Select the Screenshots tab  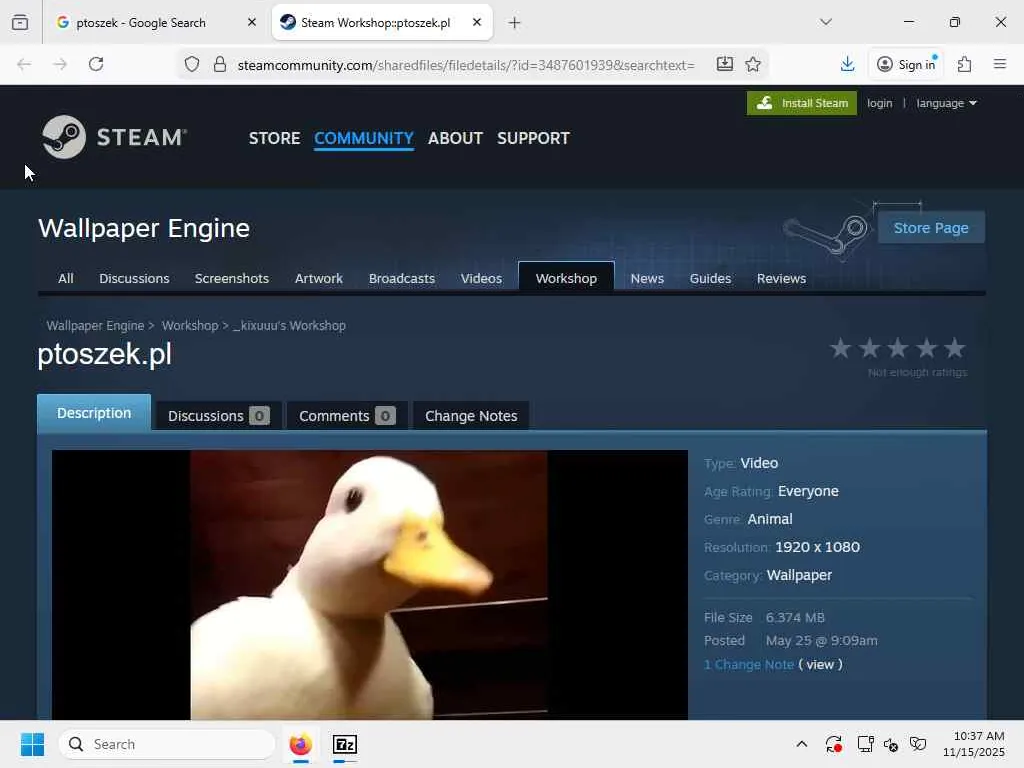[x=231, y=278]
